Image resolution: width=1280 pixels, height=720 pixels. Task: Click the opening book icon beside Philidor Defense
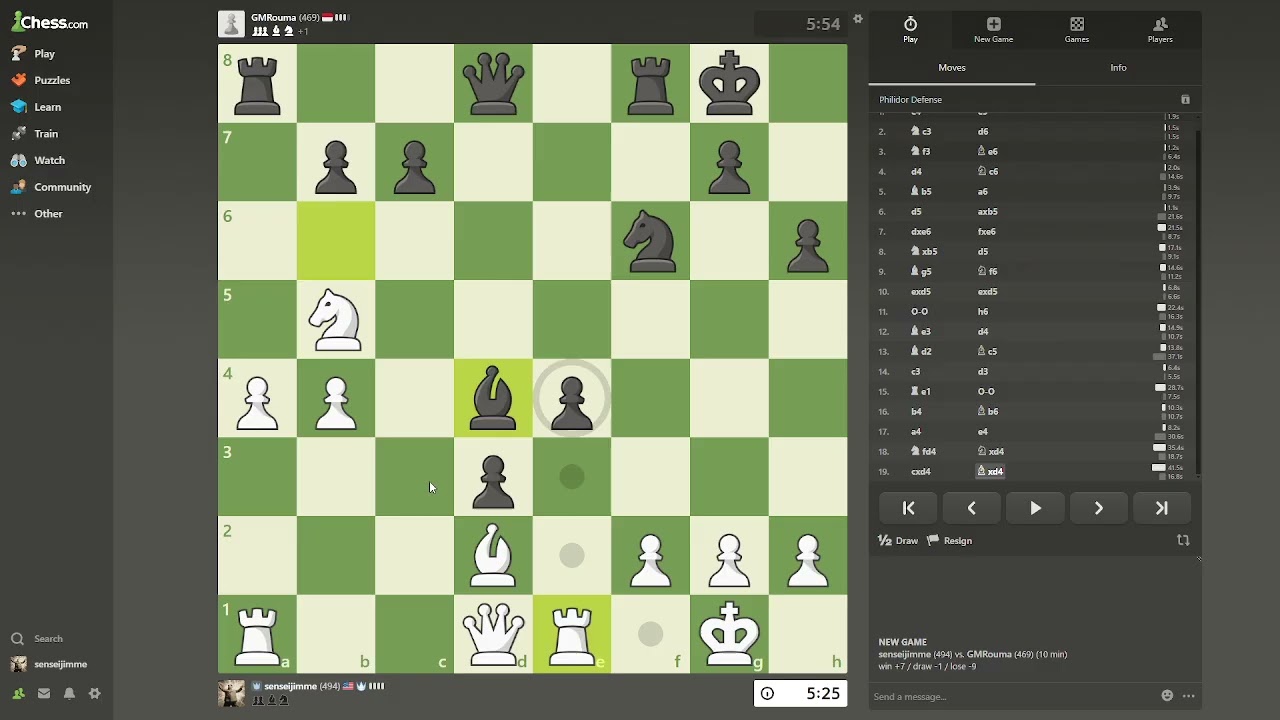[1185, 100]
